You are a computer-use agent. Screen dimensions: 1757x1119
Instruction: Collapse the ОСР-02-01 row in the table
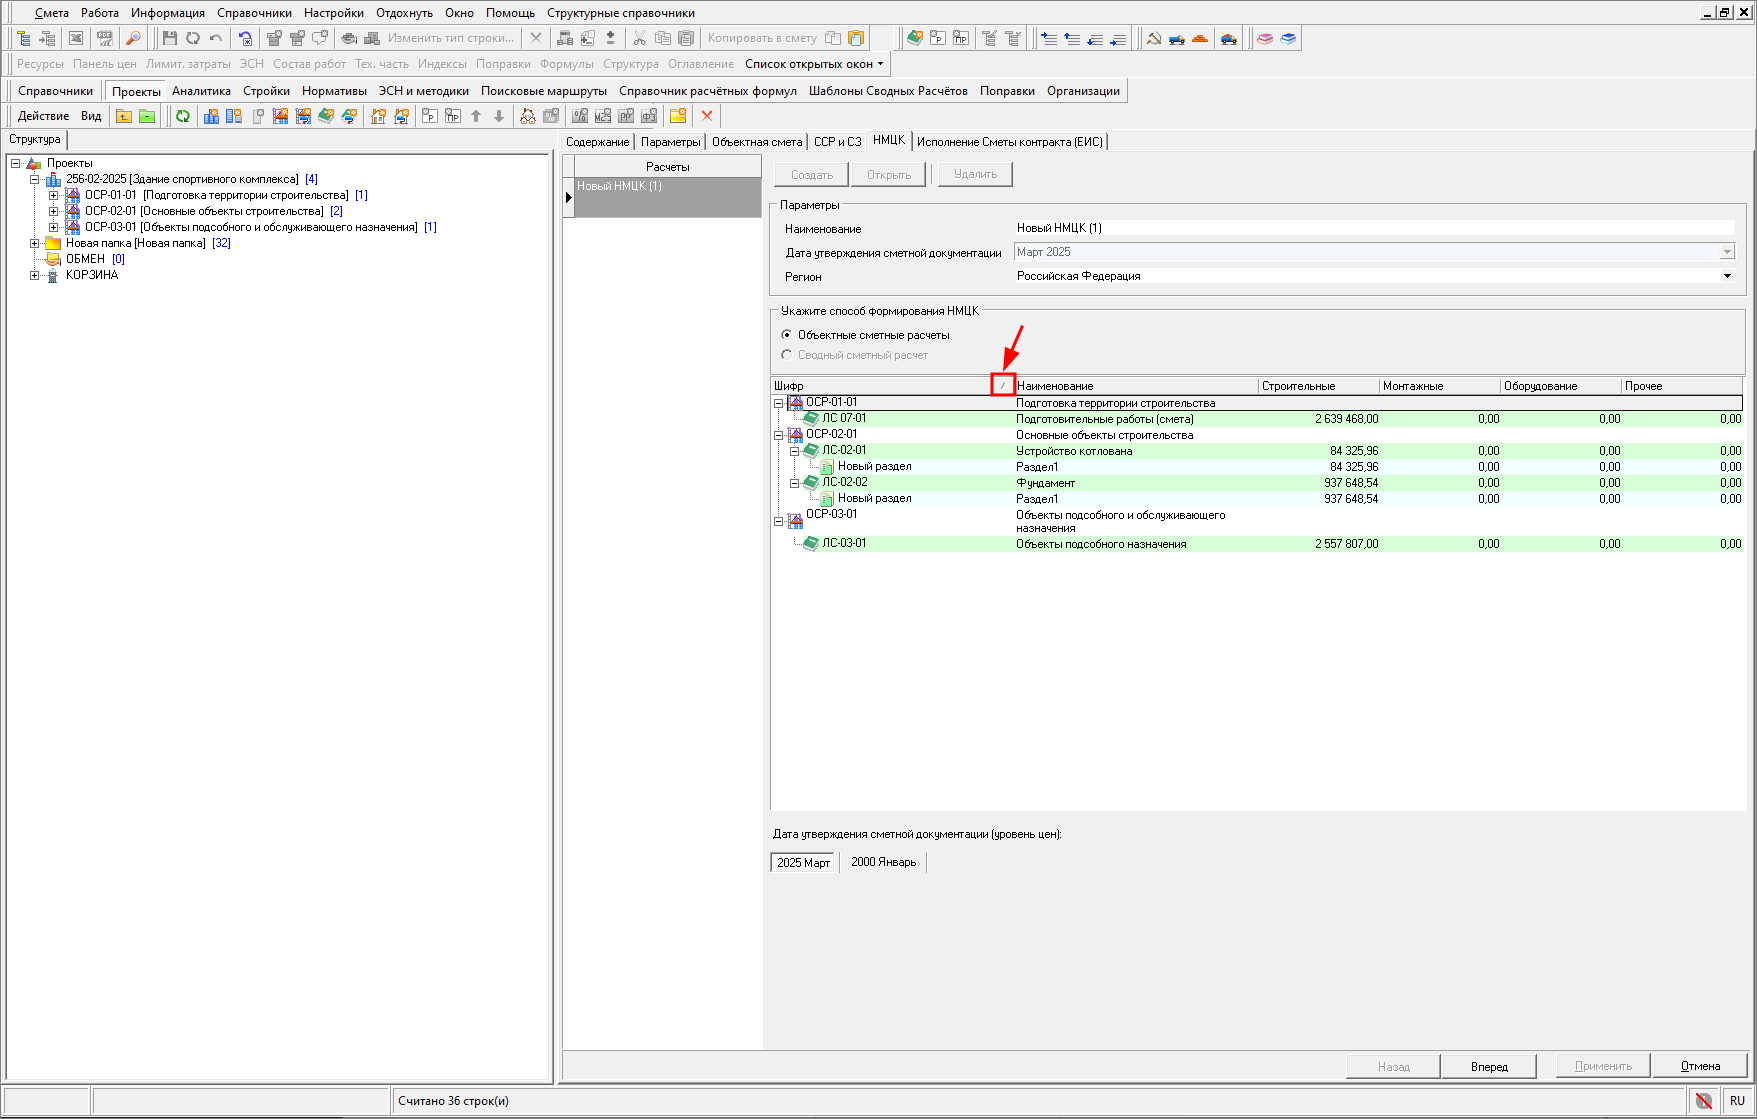(x=779, y=435)
